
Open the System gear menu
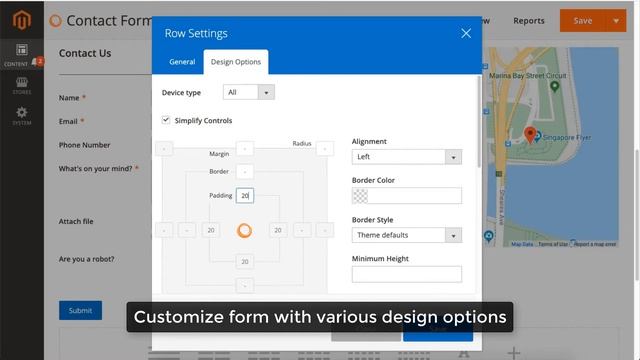pyautogui.click(x=22, y=116)
